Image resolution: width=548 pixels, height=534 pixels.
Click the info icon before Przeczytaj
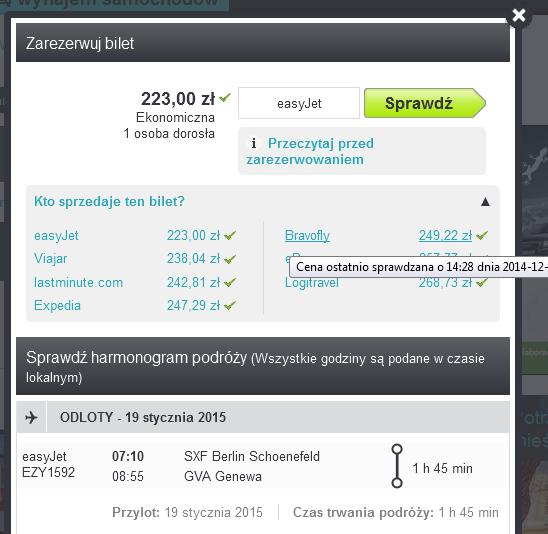[254, 143]
